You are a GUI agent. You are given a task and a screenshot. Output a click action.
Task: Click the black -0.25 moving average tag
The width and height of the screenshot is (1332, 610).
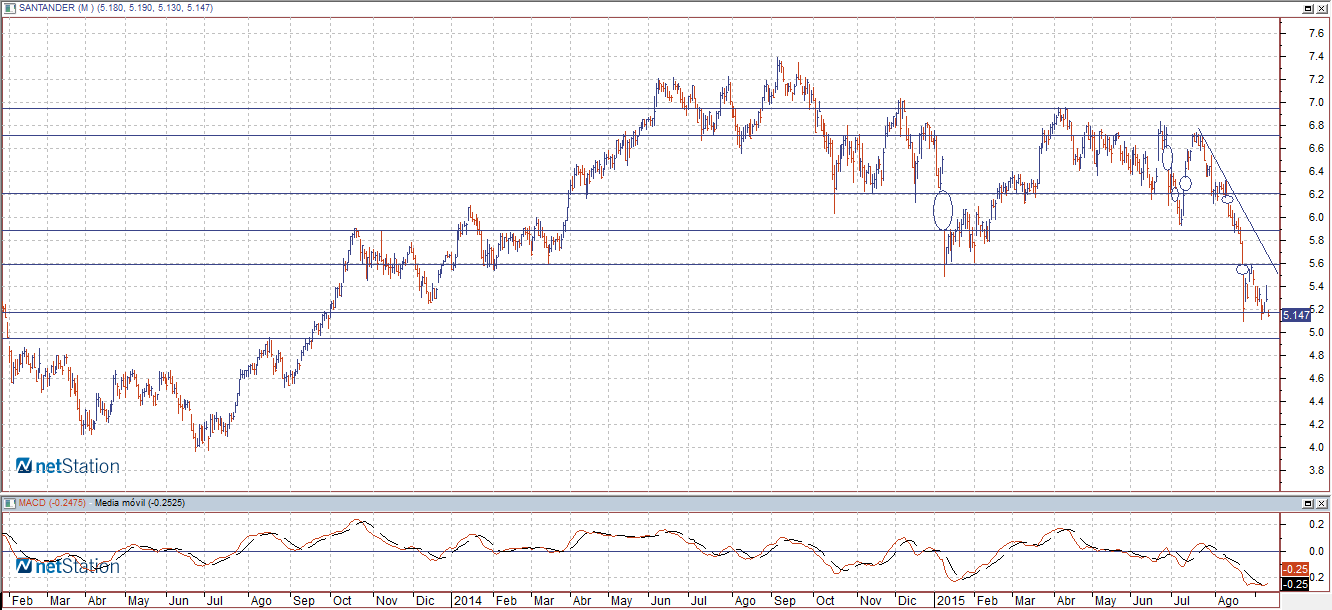pyautogui.click(x=1295, y=583)
